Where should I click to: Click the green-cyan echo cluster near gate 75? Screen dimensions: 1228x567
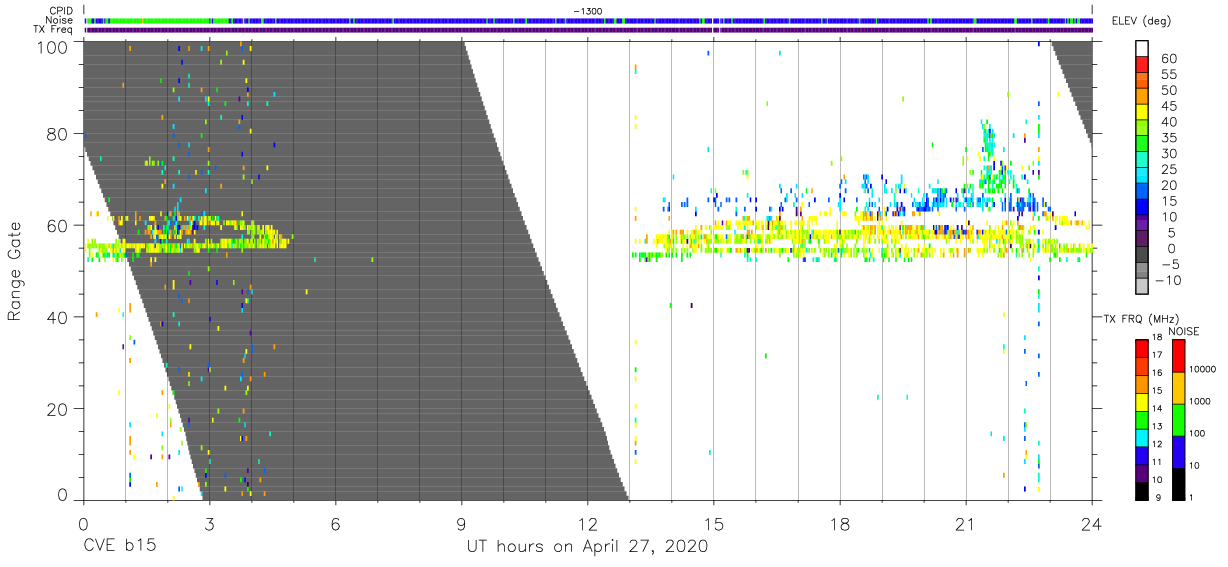(x=992, y=158)
